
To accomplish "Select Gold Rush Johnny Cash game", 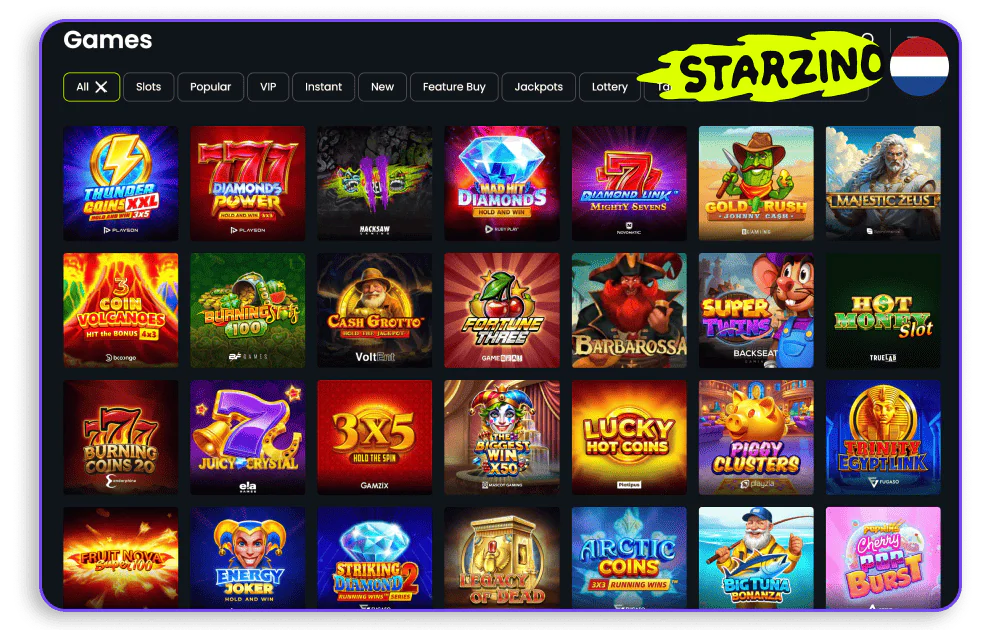I will click(756, 183).
